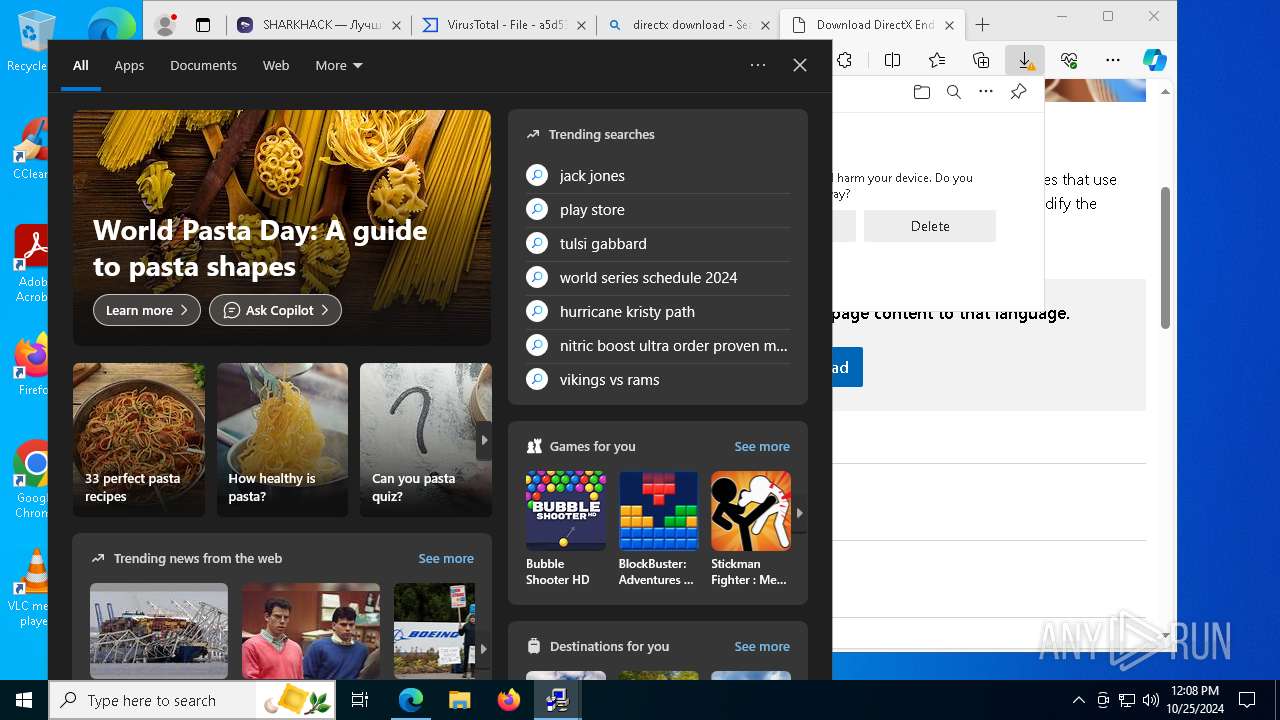Open File Explorer from the taskbar

(459, 700)
